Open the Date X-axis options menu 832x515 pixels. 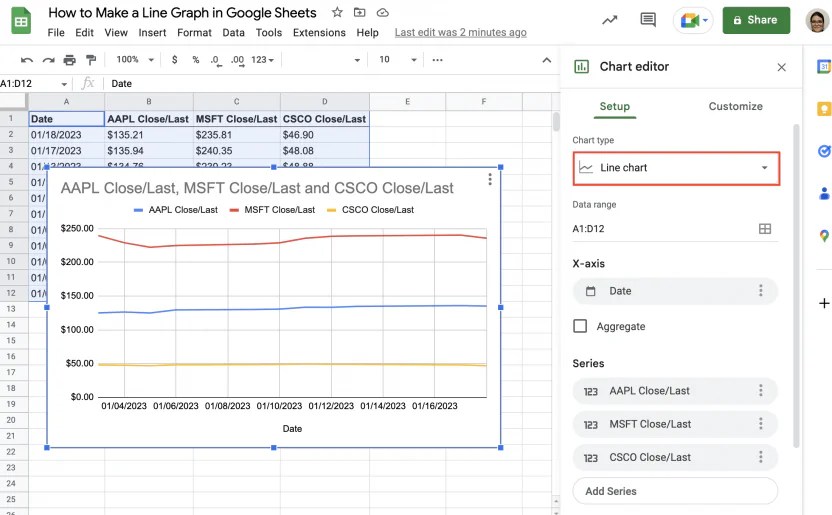pos(760,291)
